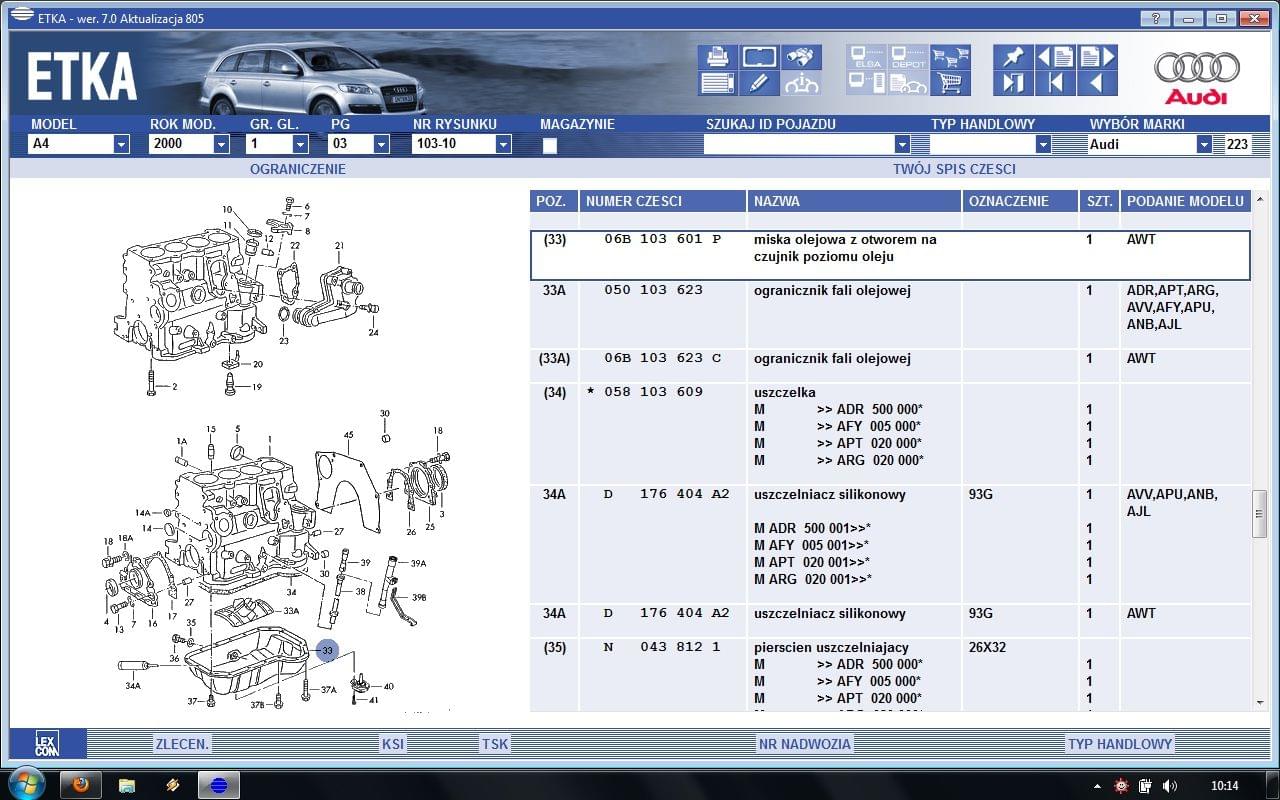Click the empty frame icon beside the printer
The width and height of the screenshot is (1280, 800).
[760, 57]
